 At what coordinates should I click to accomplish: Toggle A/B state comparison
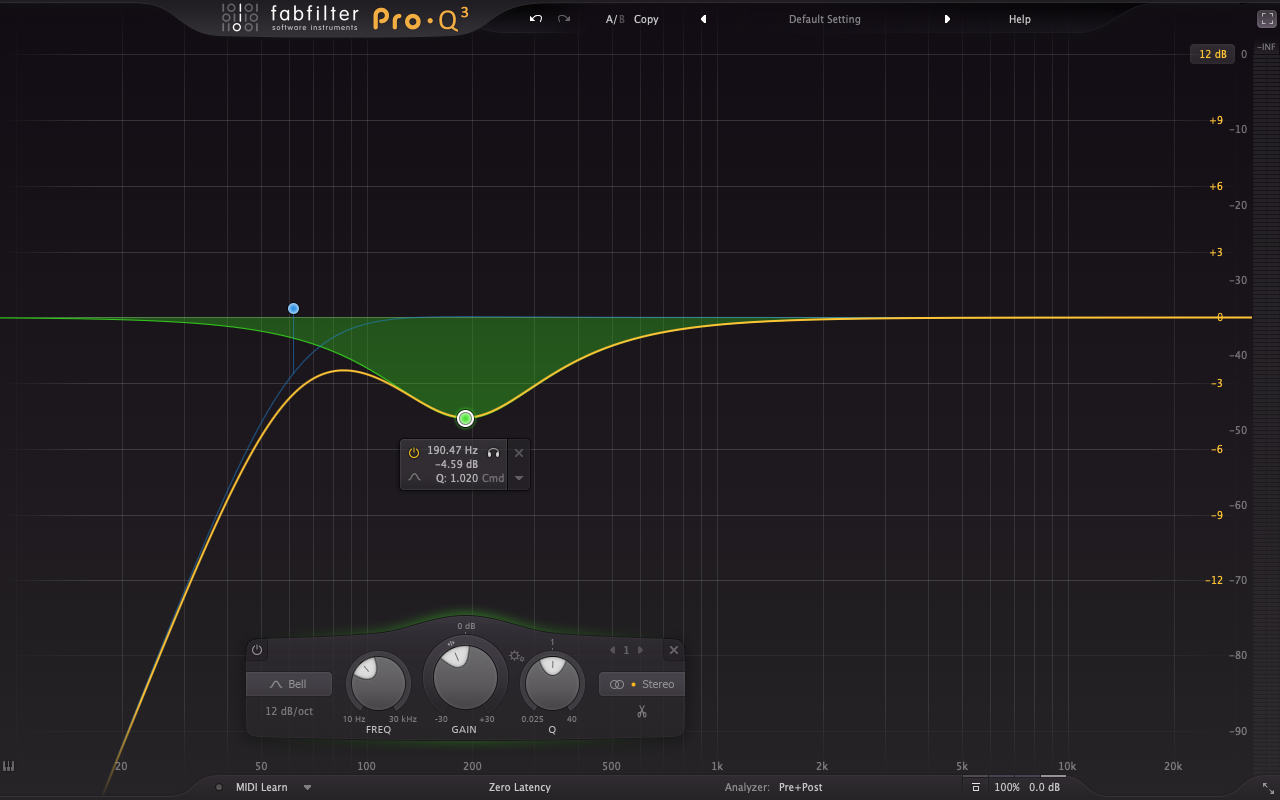coord(614,19)
